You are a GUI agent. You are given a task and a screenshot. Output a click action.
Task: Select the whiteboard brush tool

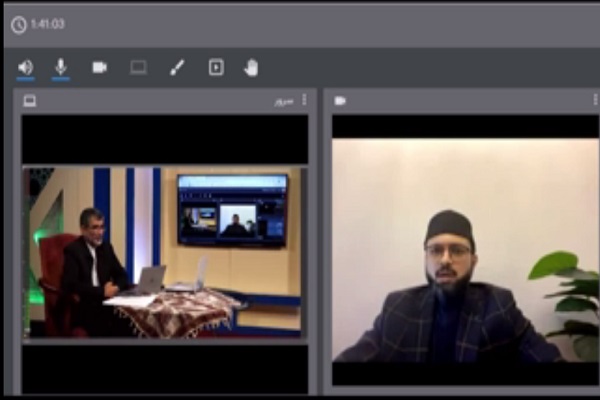click(x=177, y=67)
